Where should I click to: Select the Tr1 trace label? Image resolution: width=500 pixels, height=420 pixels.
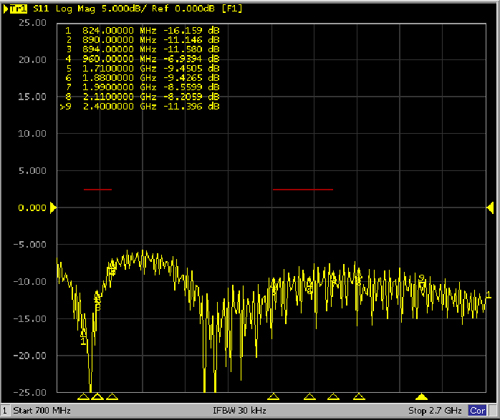click(x=18, y=9)
